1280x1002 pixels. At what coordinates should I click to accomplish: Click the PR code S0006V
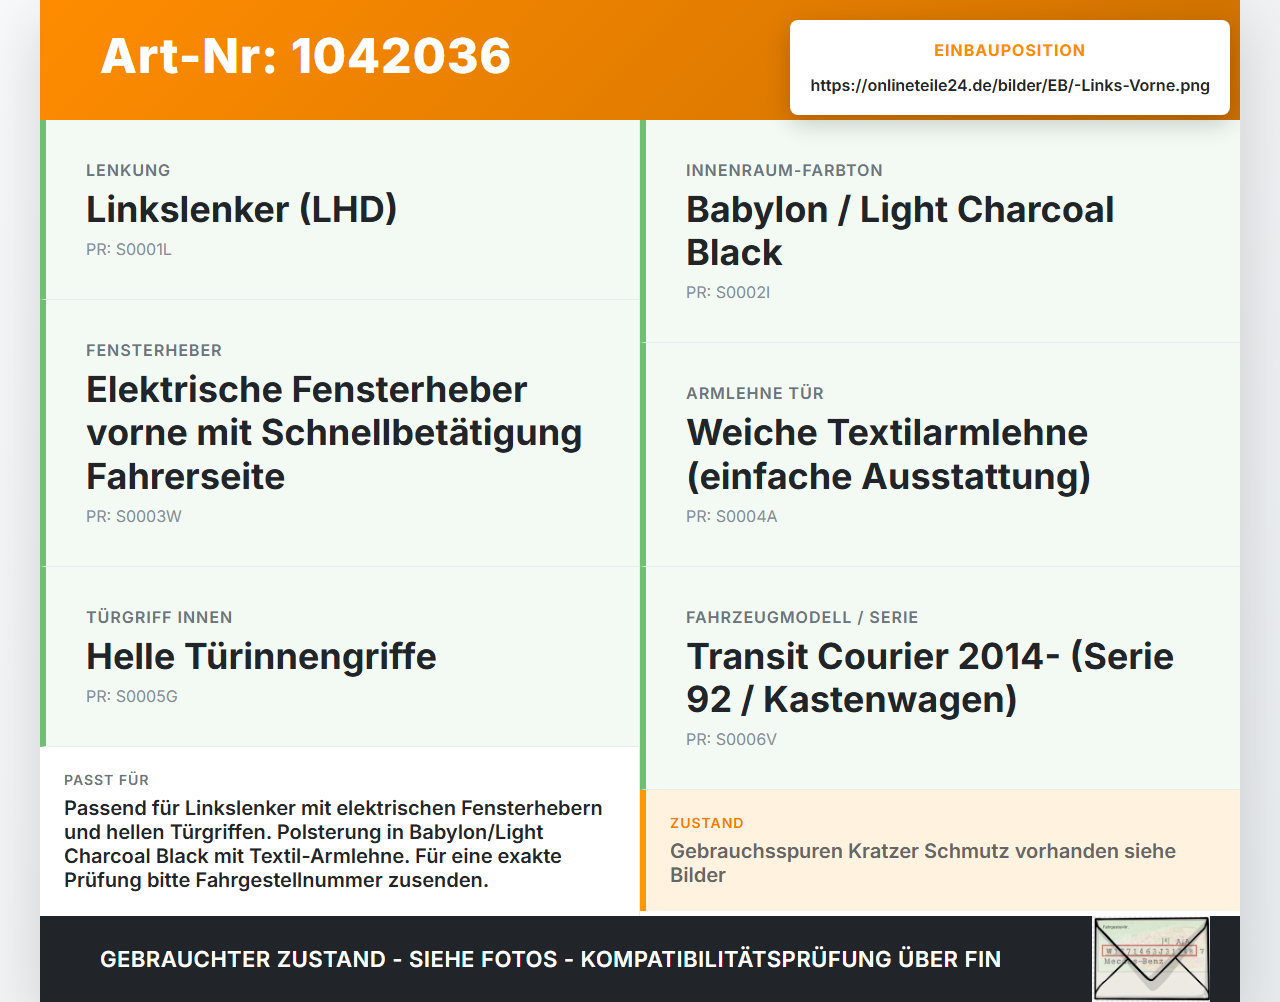732,740
